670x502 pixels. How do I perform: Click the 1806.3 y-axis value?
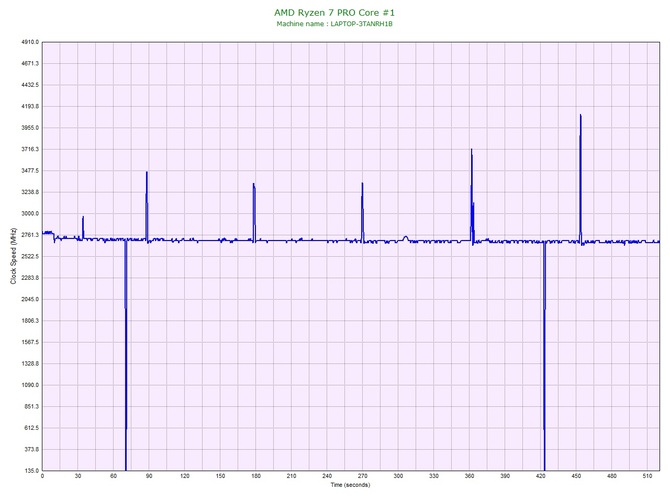pos(30,321)
